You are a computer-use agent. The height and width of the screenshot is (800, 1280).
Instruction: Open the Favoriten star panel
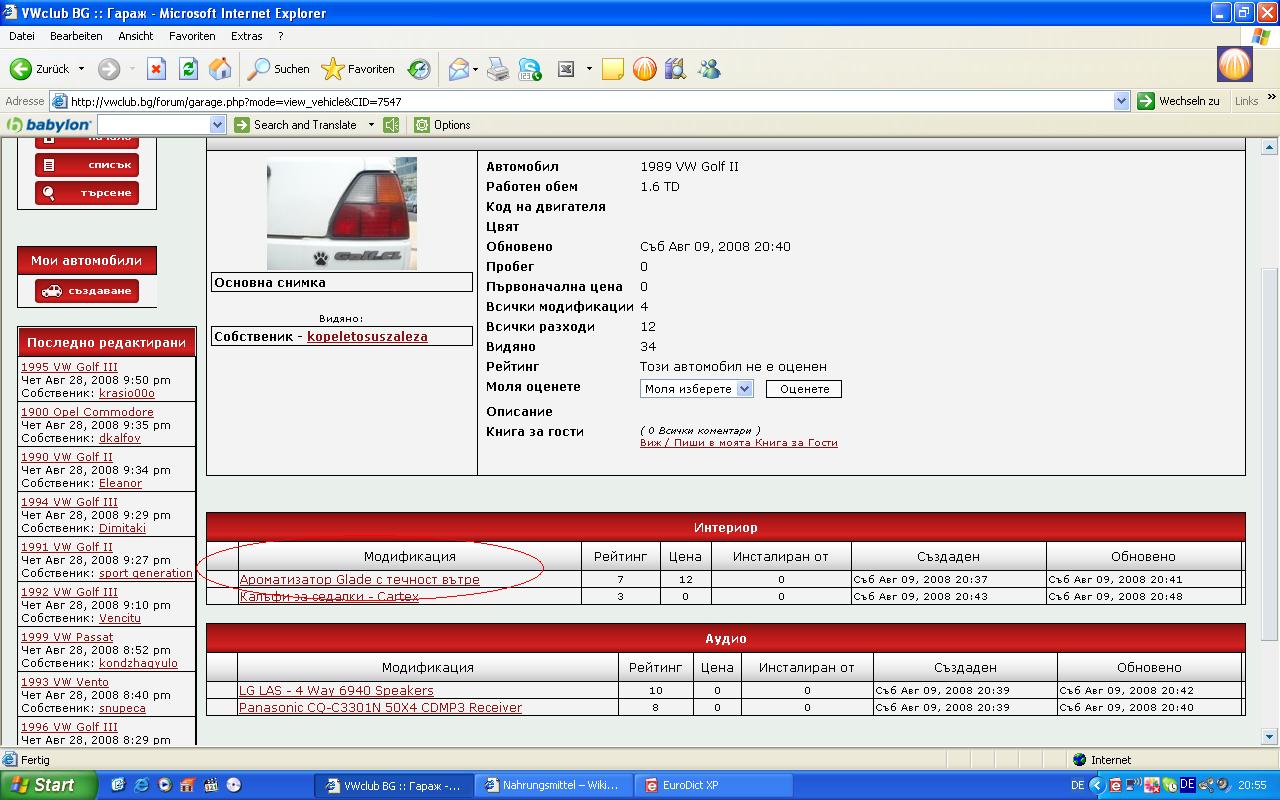tap(358, 69)
